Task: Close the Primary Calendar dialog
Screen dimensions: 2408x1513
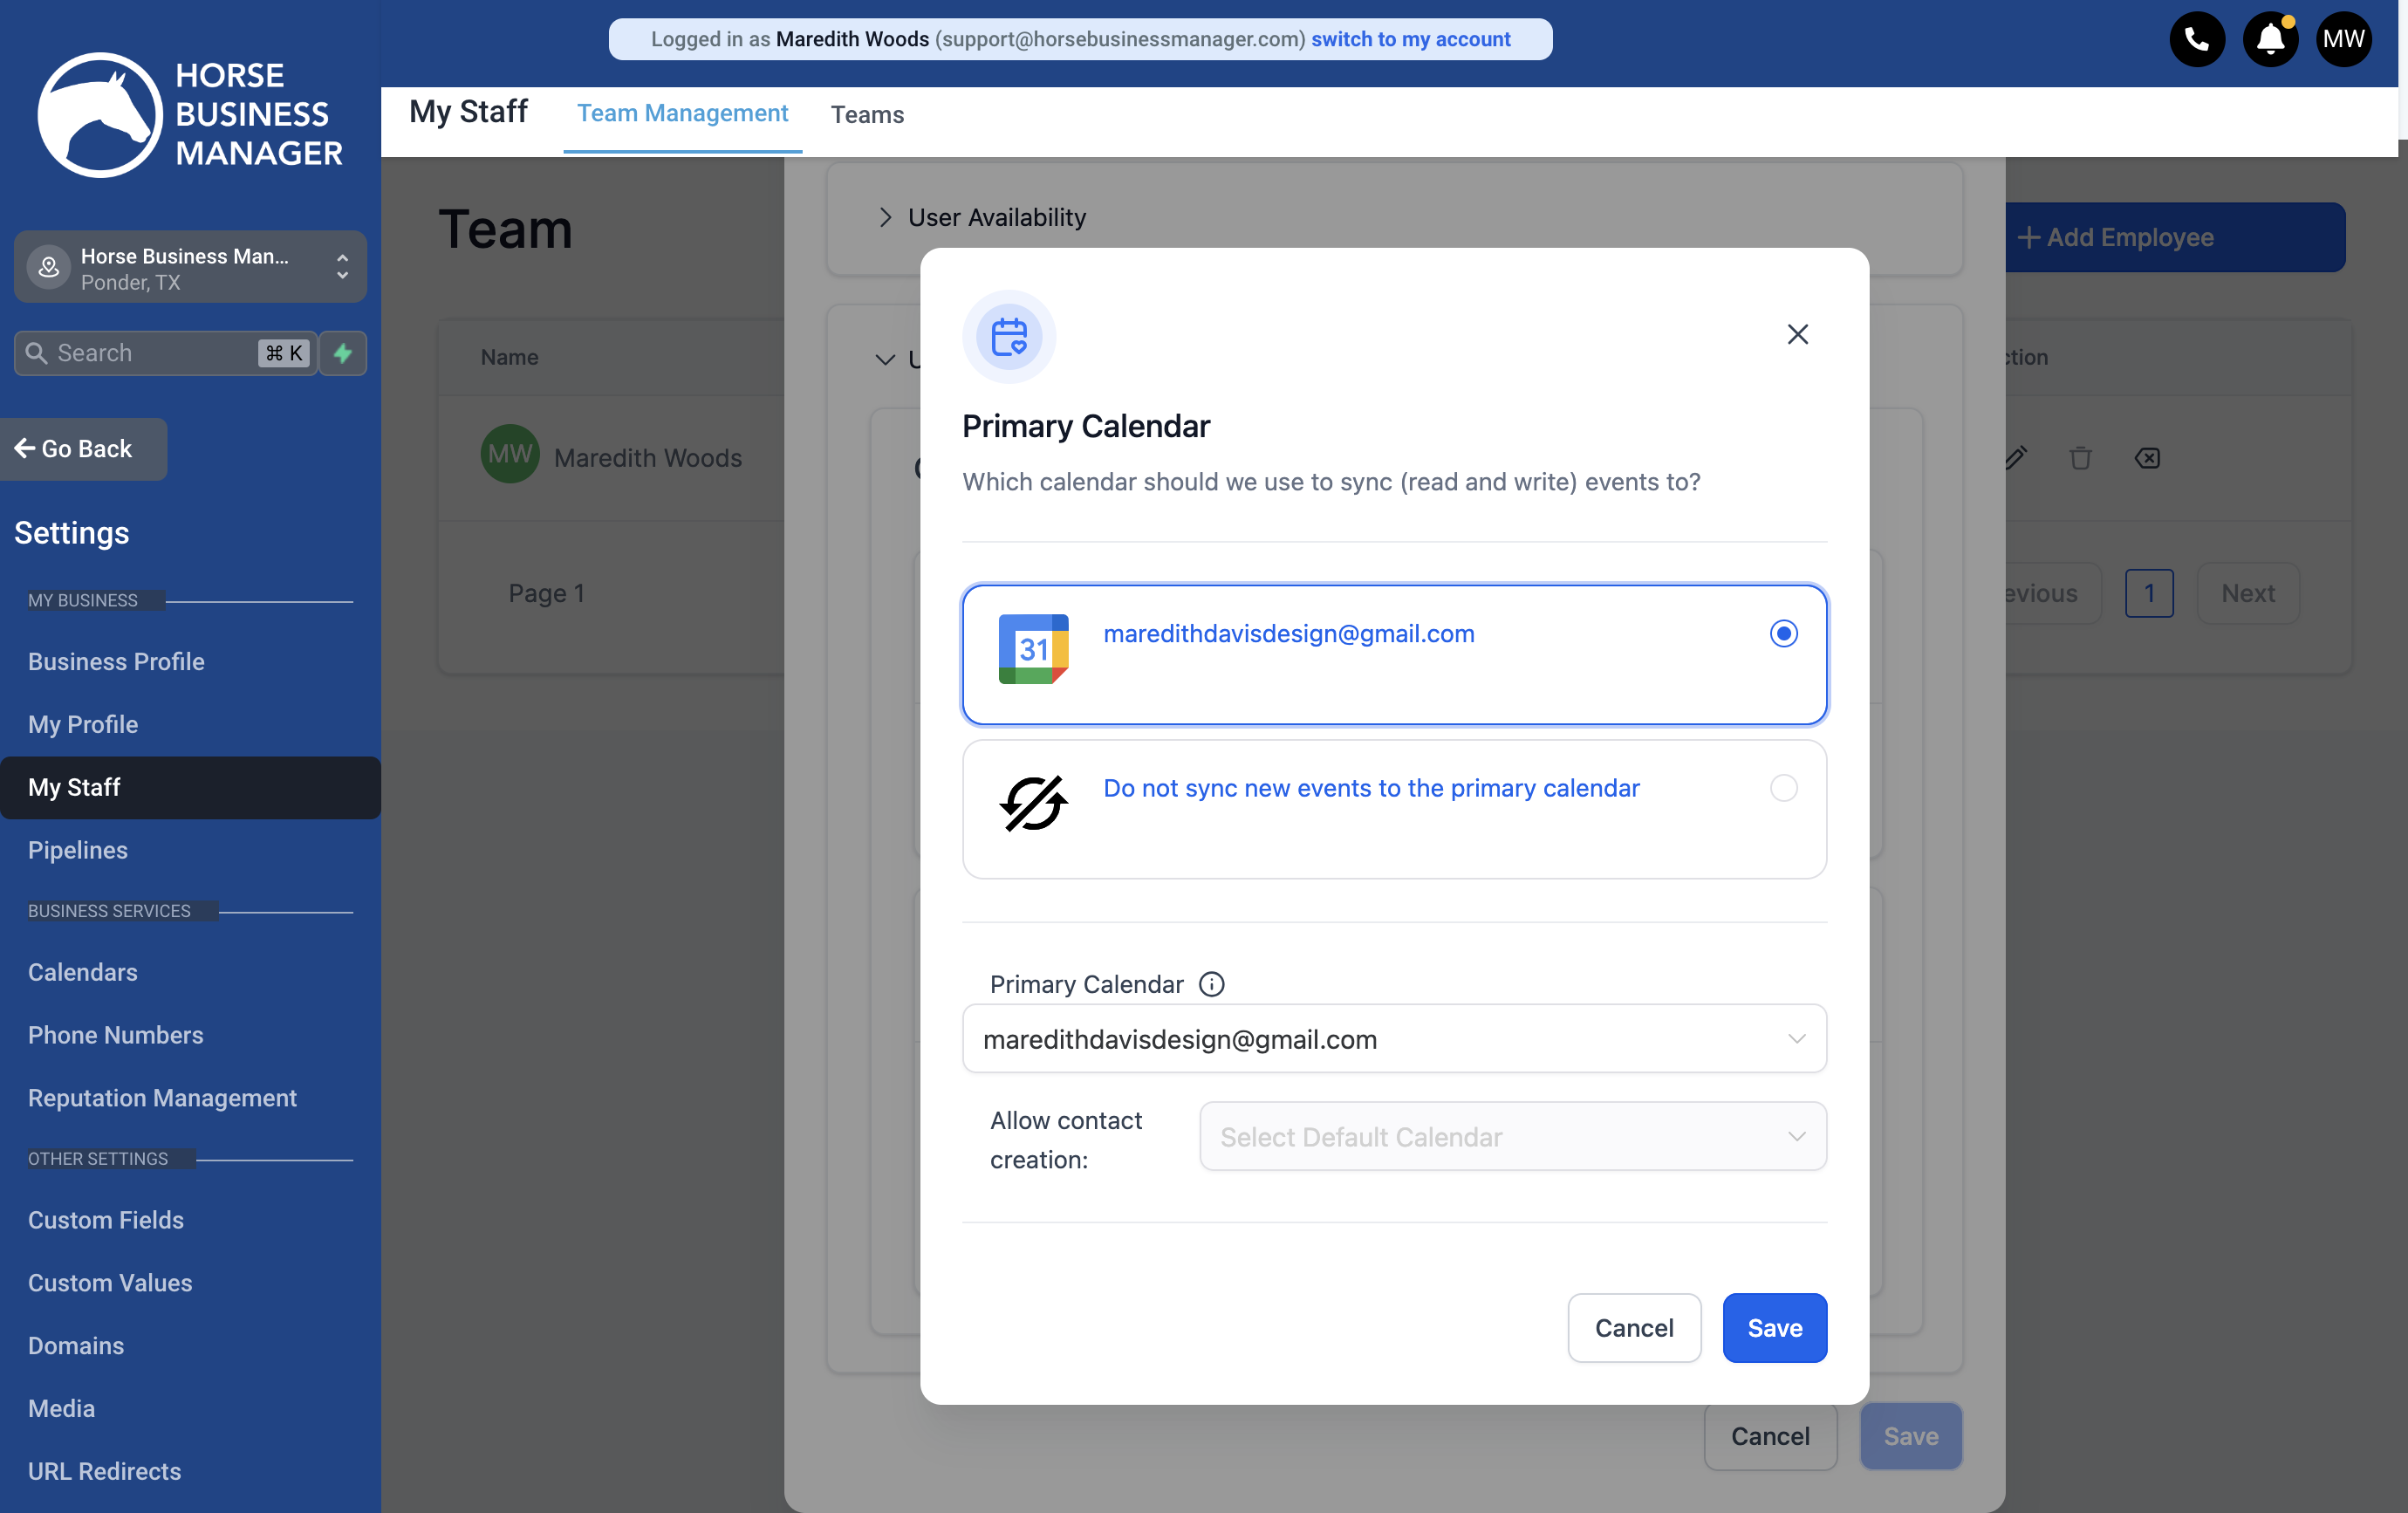Action: click(1797, 334)
